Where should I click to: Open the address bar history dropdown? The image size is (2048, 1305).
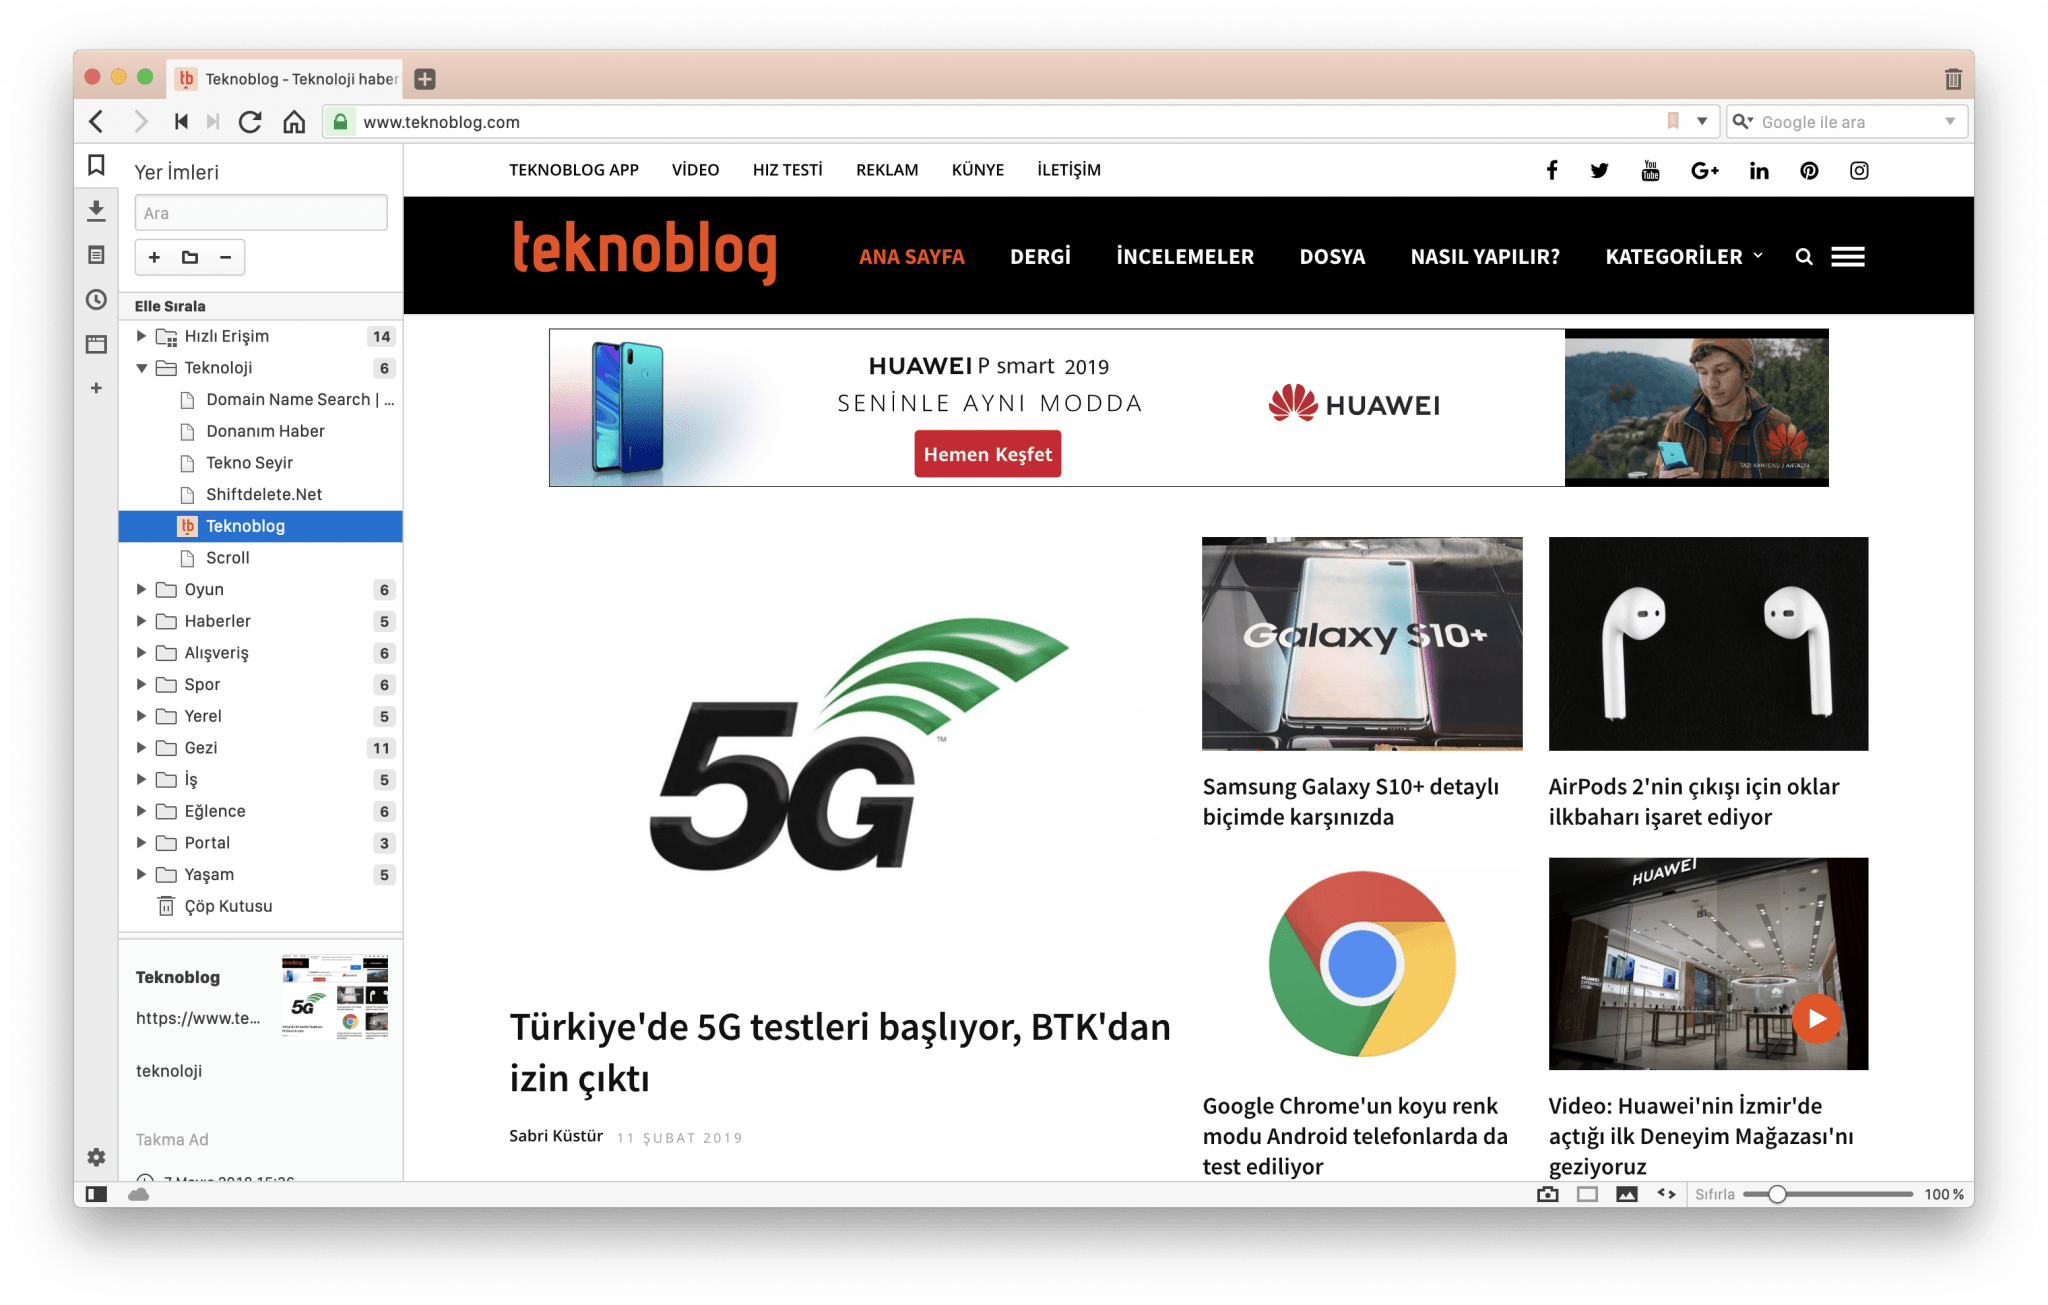(x=1702, y=121)
